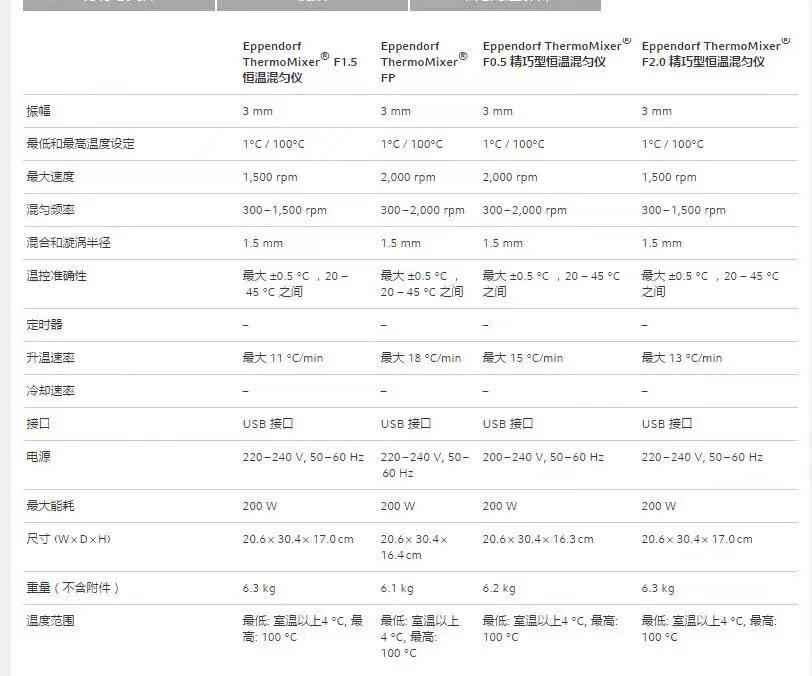Select 温度范围 value for F0.5 column
Viewport: 812px width, 676px height.
click(550, 629)
